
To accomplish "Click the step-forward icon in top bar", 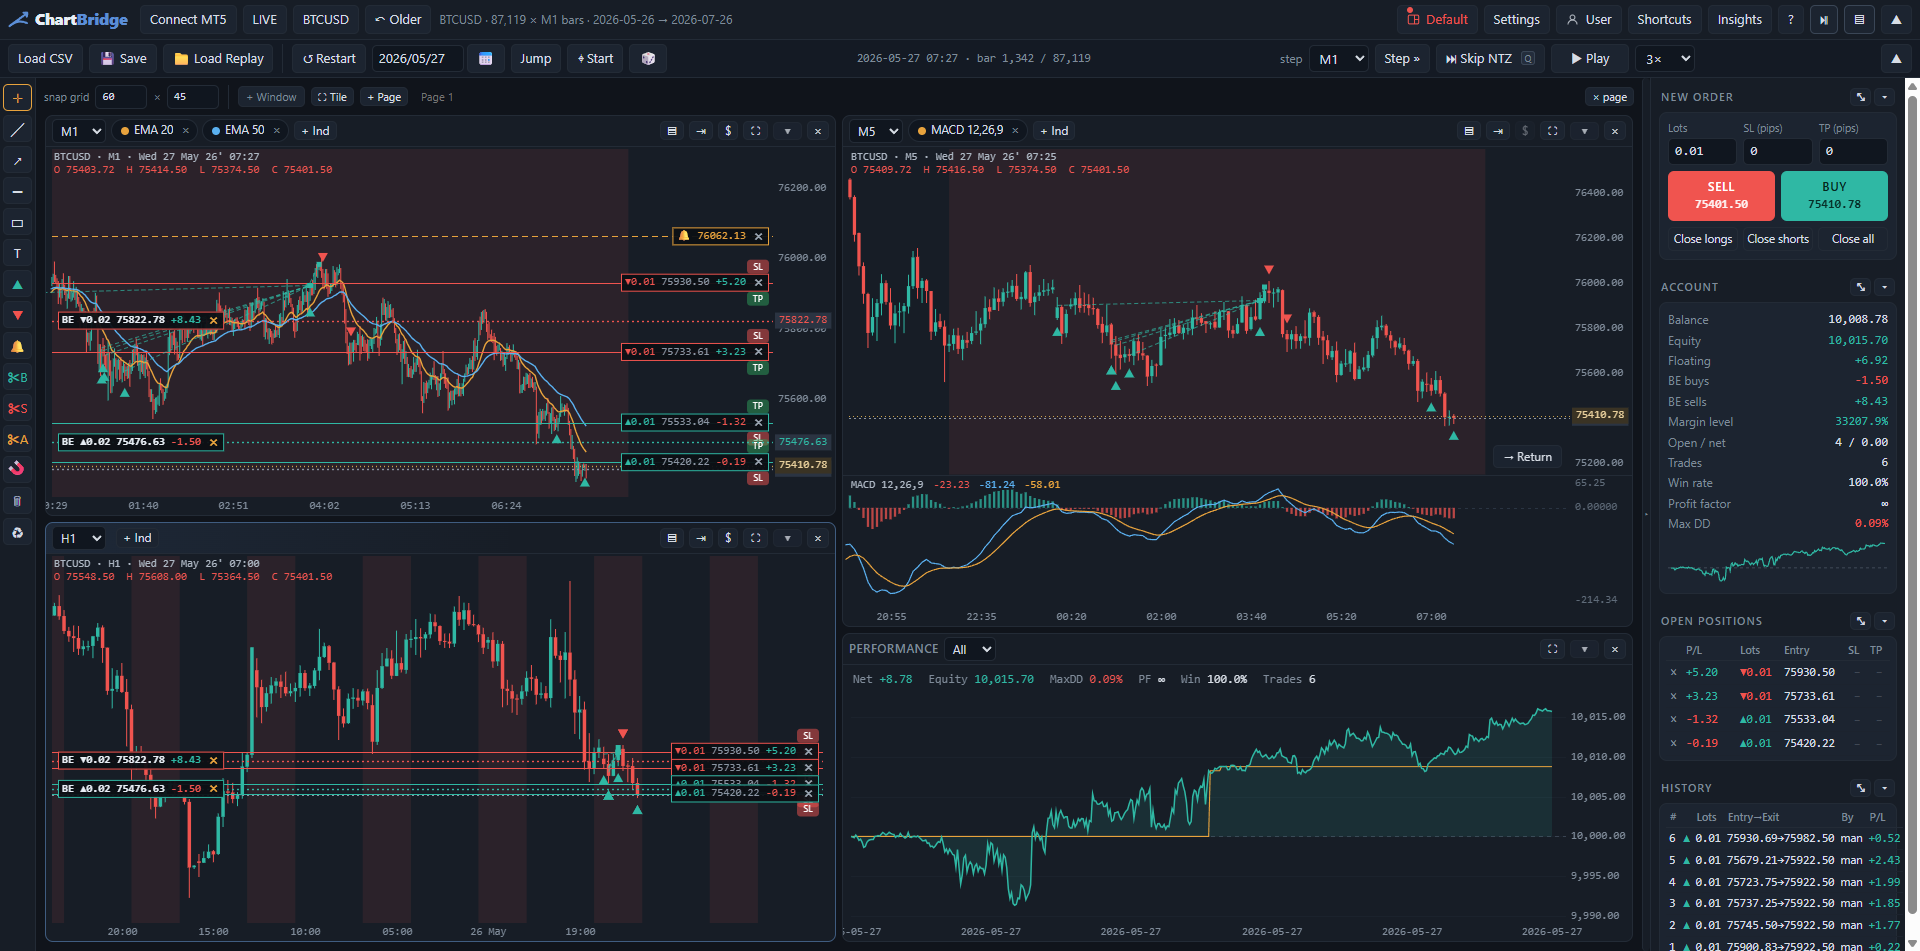I will (1824, 20).
